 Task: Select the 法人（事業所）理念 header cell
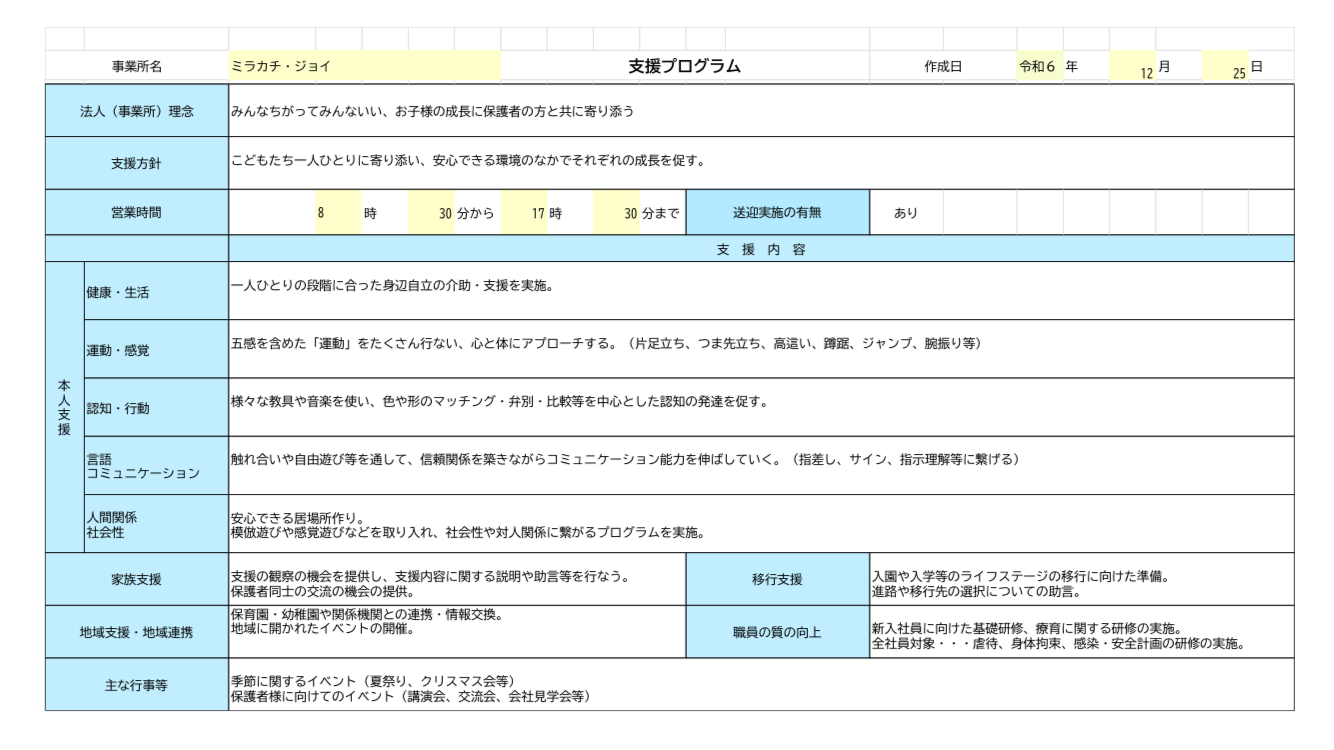137,110
